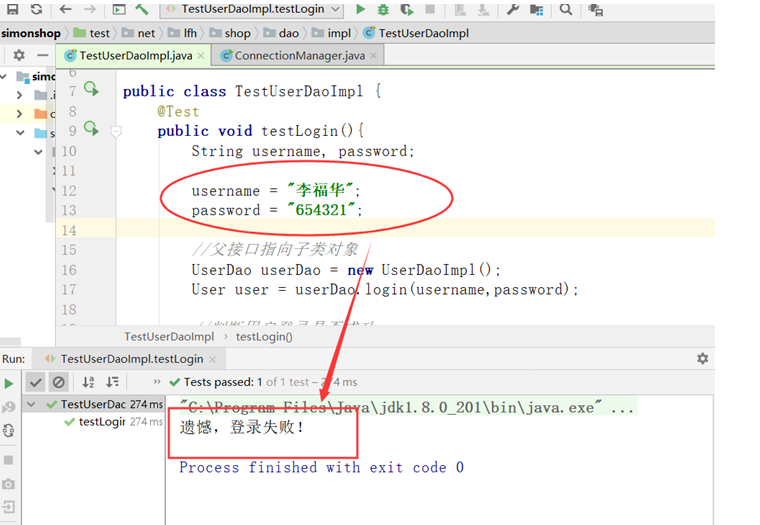The height and width of the screenshot is (525, 760).
Task: Click TestUserDaoImpl in editor bottom breadcrumb
Action: click(169, 336)
